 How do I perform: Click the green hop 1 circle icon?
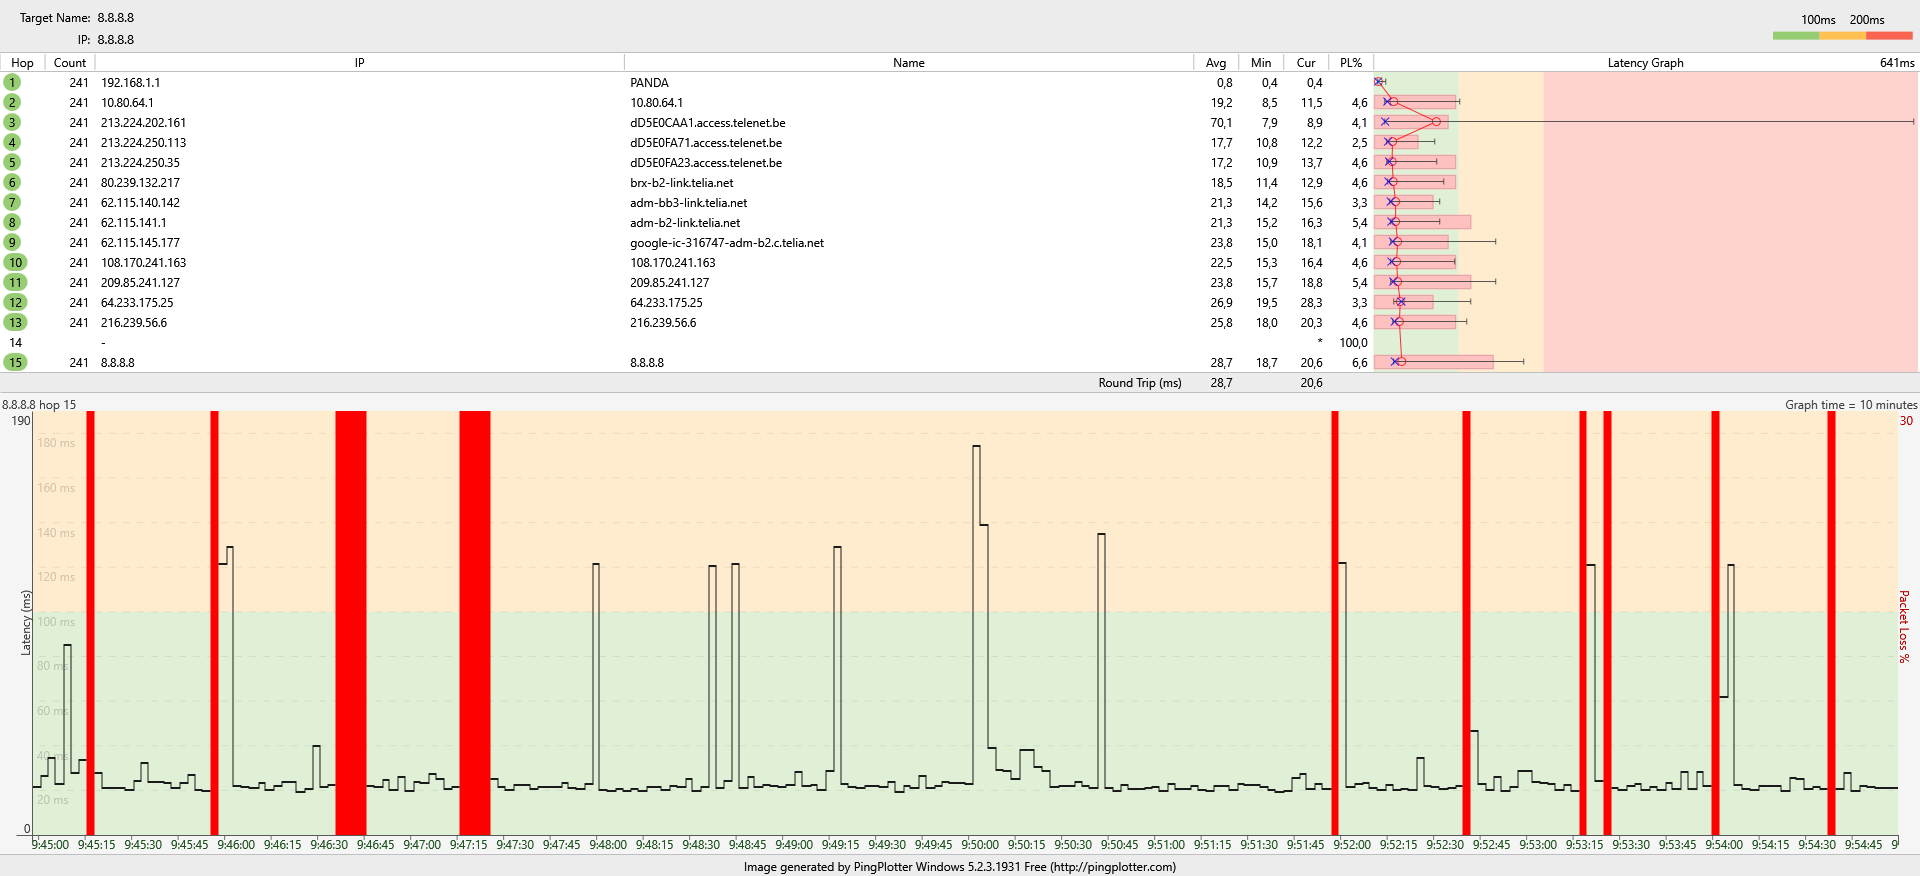pos(12,83)
